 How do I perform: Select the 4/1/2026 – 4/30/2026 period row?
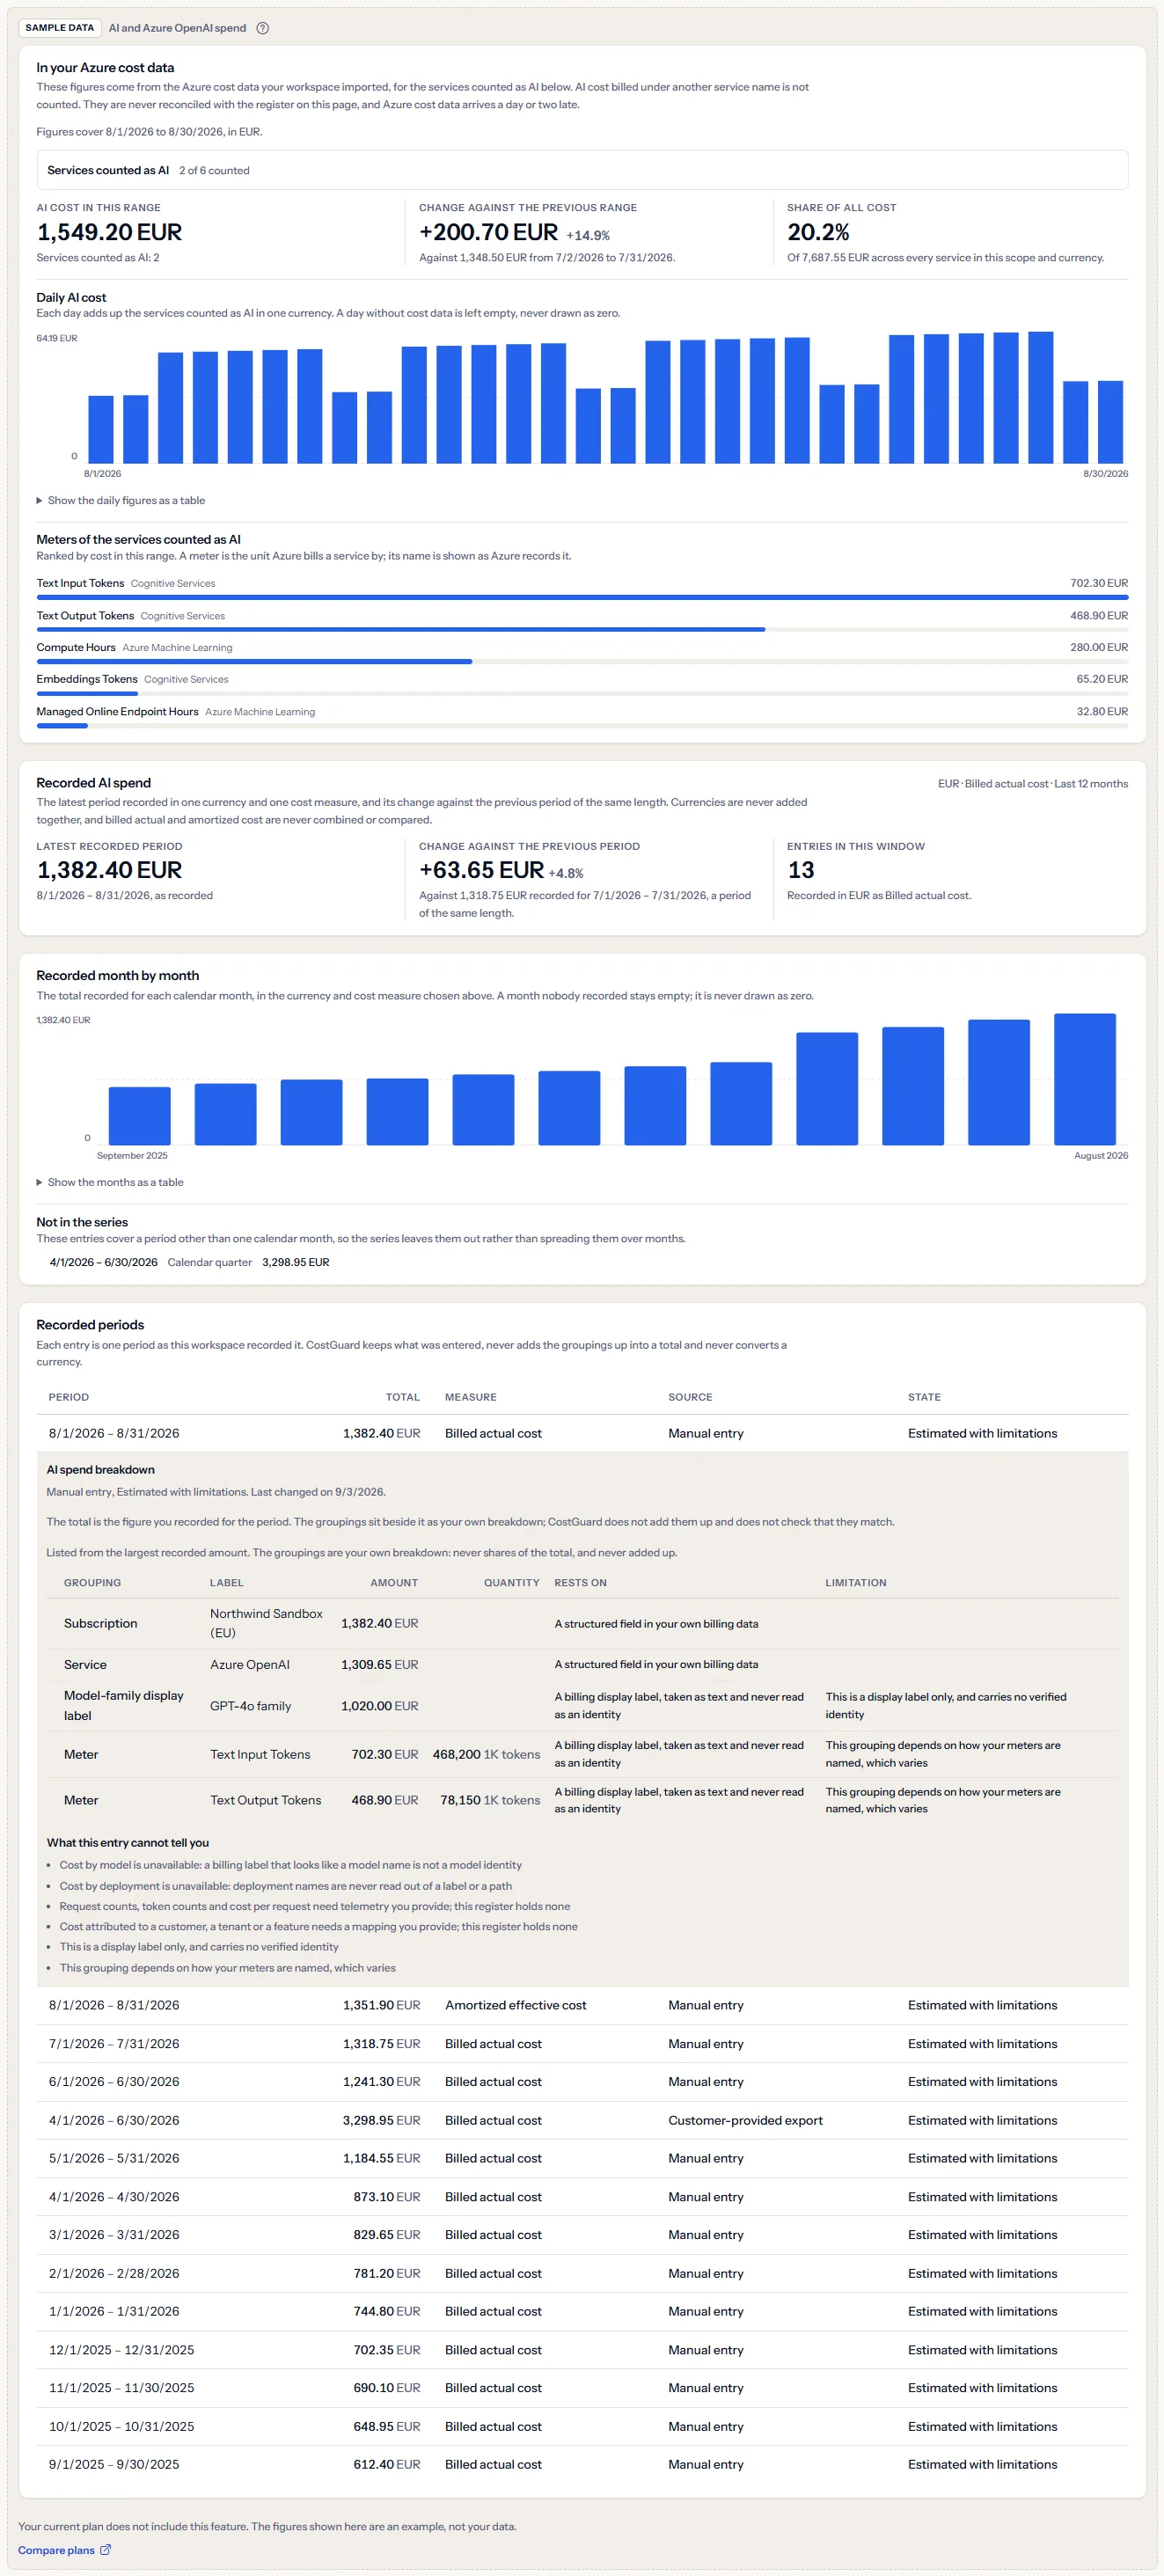point(582,2197)
